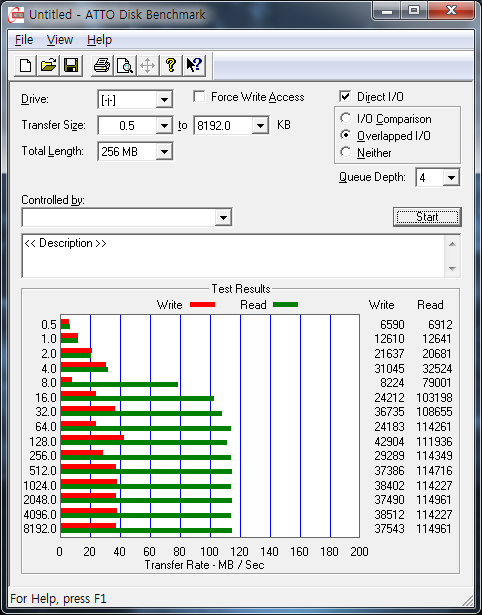
Task: Expand the maximum Transfer Size 8192.0 dropdown
Action: tap(260, 126)
